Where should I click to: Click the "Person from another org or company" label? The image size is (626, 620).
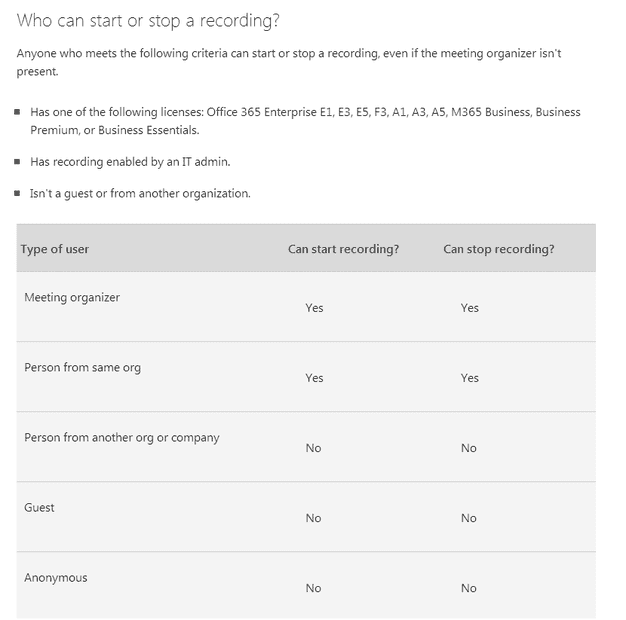coord(122,437)
